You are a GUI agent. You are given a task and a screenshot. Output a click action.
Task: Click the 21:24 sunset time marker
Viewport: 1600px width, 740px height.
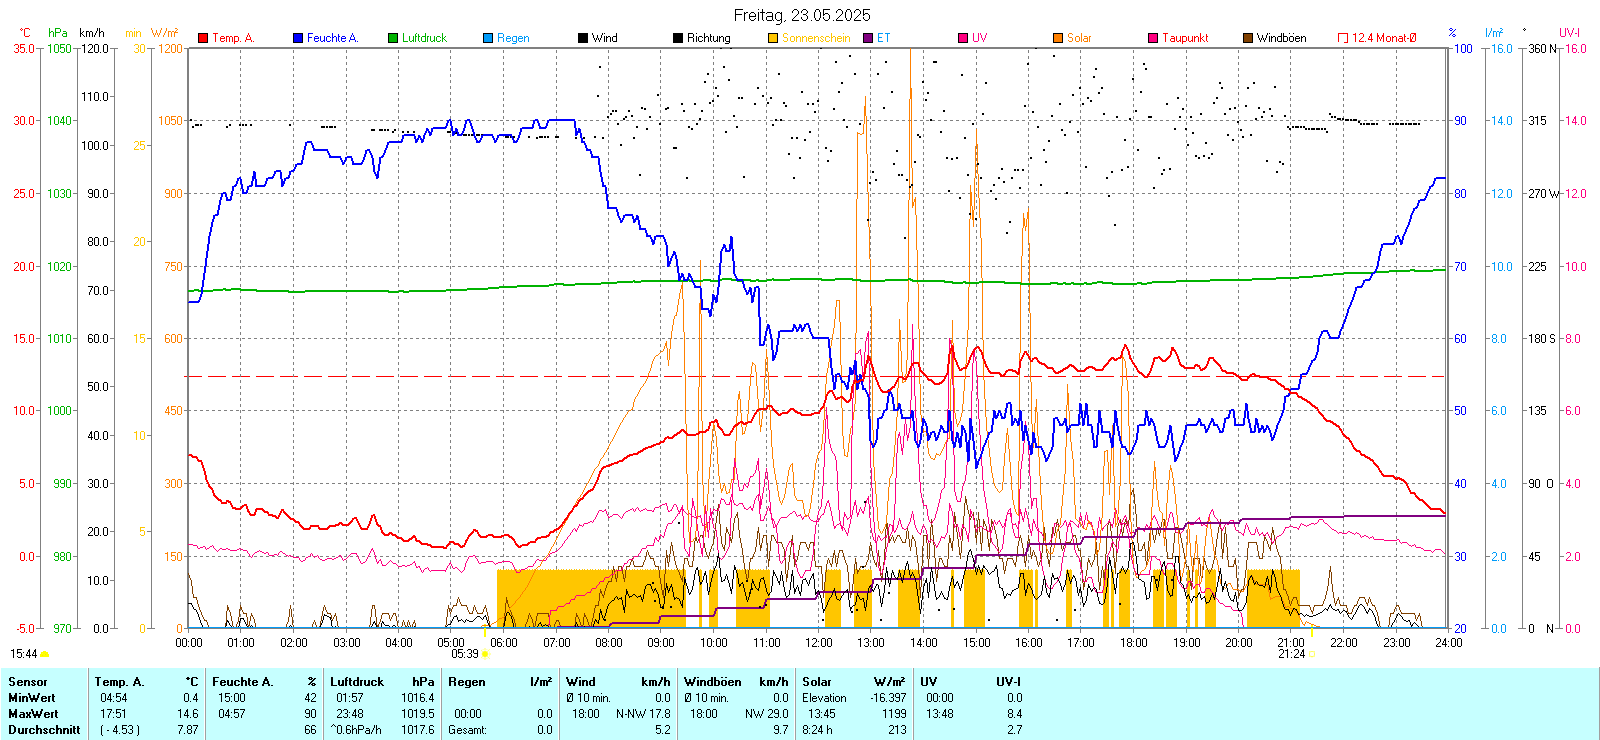[x=1291, y=654]
